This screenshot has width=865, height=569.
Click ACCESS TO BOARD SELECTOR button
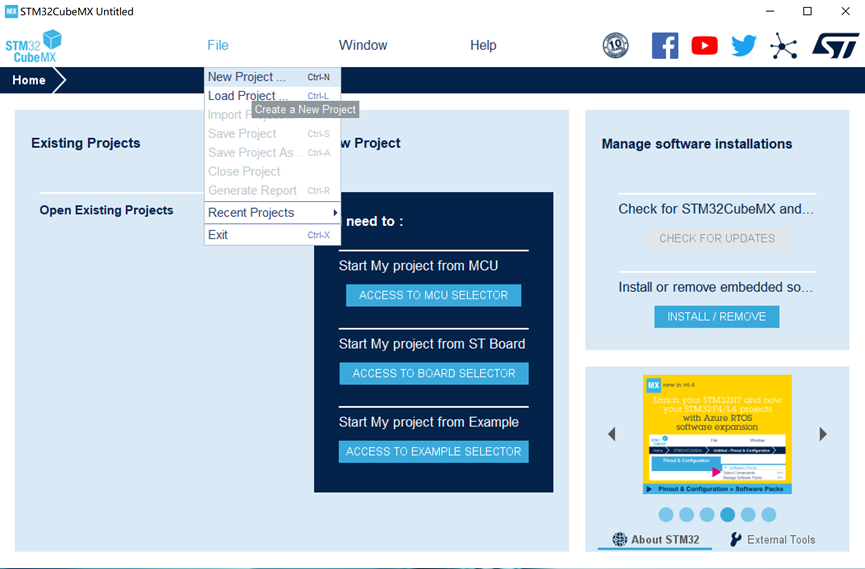(x=434, y=374)
